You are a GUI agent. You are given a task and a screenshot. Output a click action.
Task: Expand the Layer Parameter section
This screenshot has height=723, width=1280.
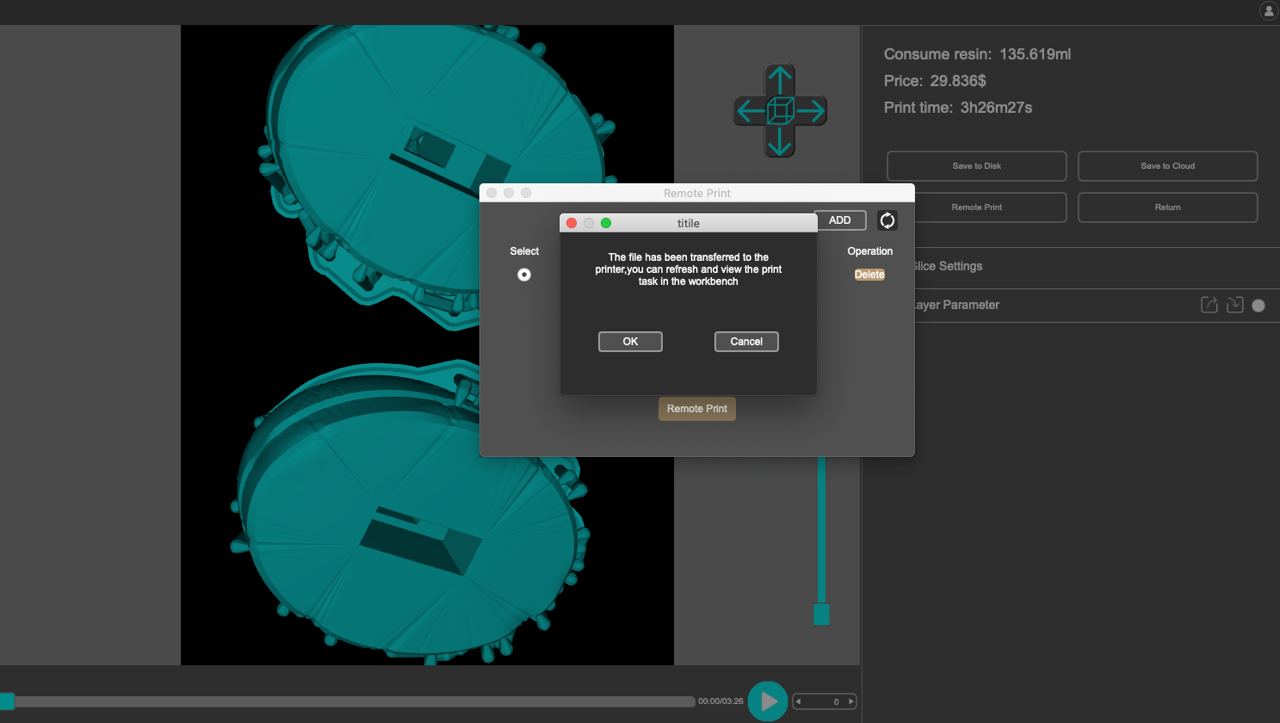point(948,304)
